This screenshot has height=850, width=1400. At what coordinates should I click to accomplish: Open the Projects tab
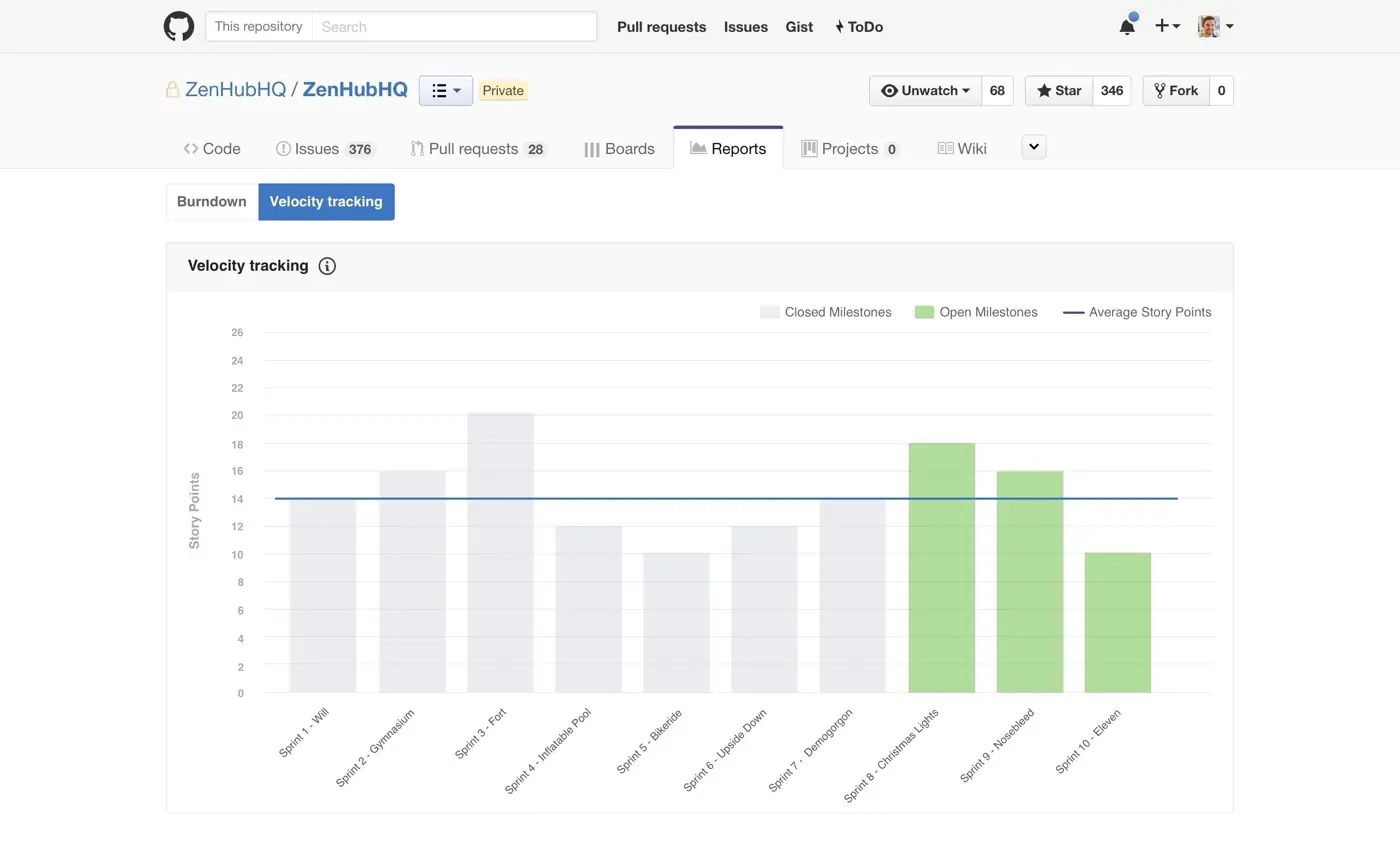[851, 148]
